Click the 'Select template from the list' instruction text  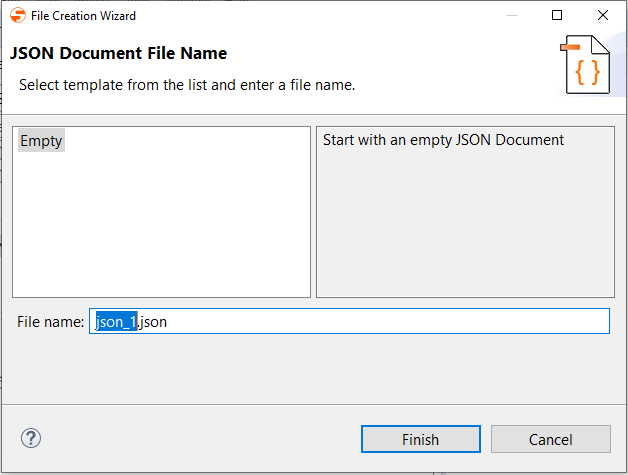coord(187,85)
